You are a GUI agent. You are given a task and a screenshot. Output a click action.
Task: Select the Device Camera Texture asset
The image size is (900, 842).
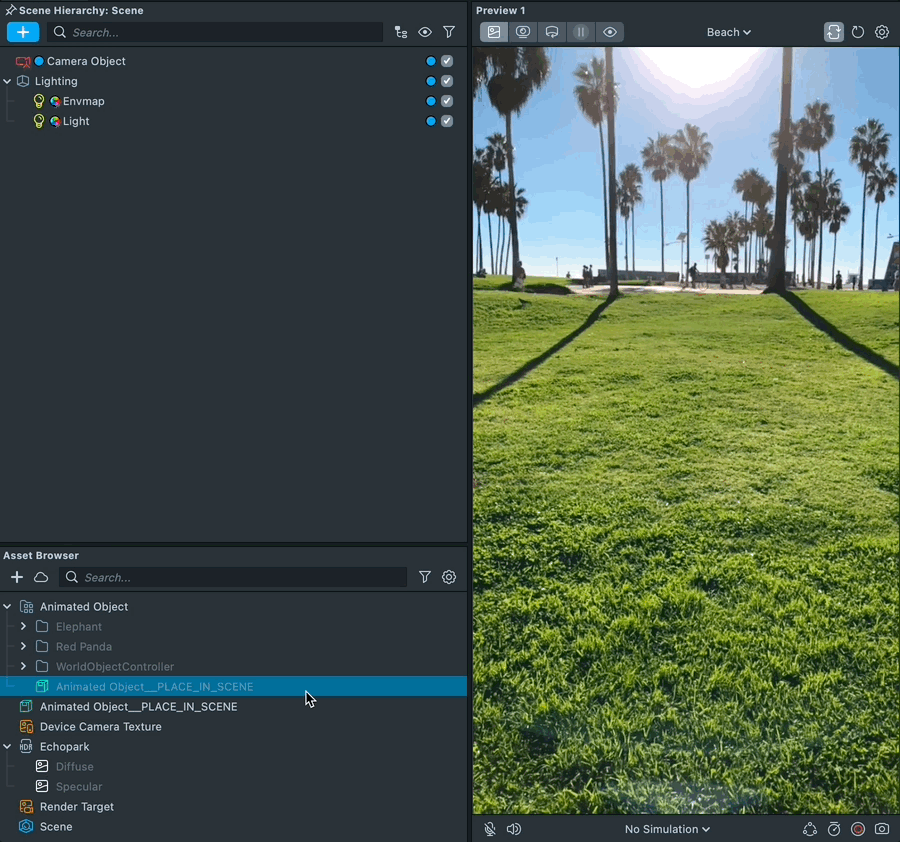click(100, 727)
